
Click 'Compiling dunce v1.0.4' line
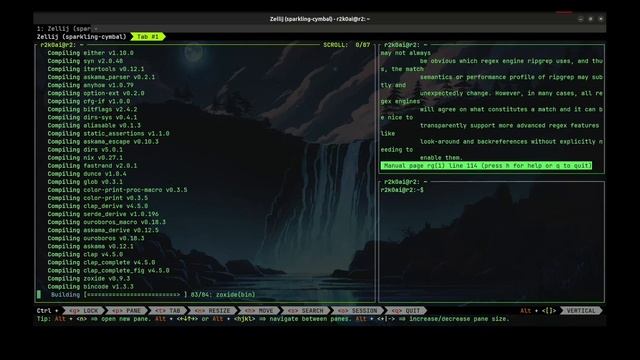click(x=87, y=174)
